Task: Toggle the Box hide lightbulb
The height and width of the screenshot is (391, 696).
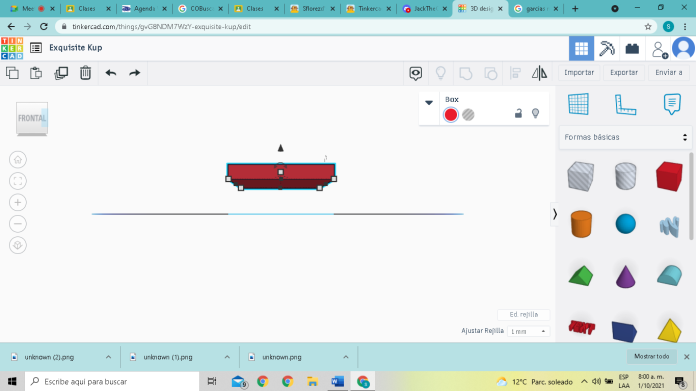Action: pos(535,114)
